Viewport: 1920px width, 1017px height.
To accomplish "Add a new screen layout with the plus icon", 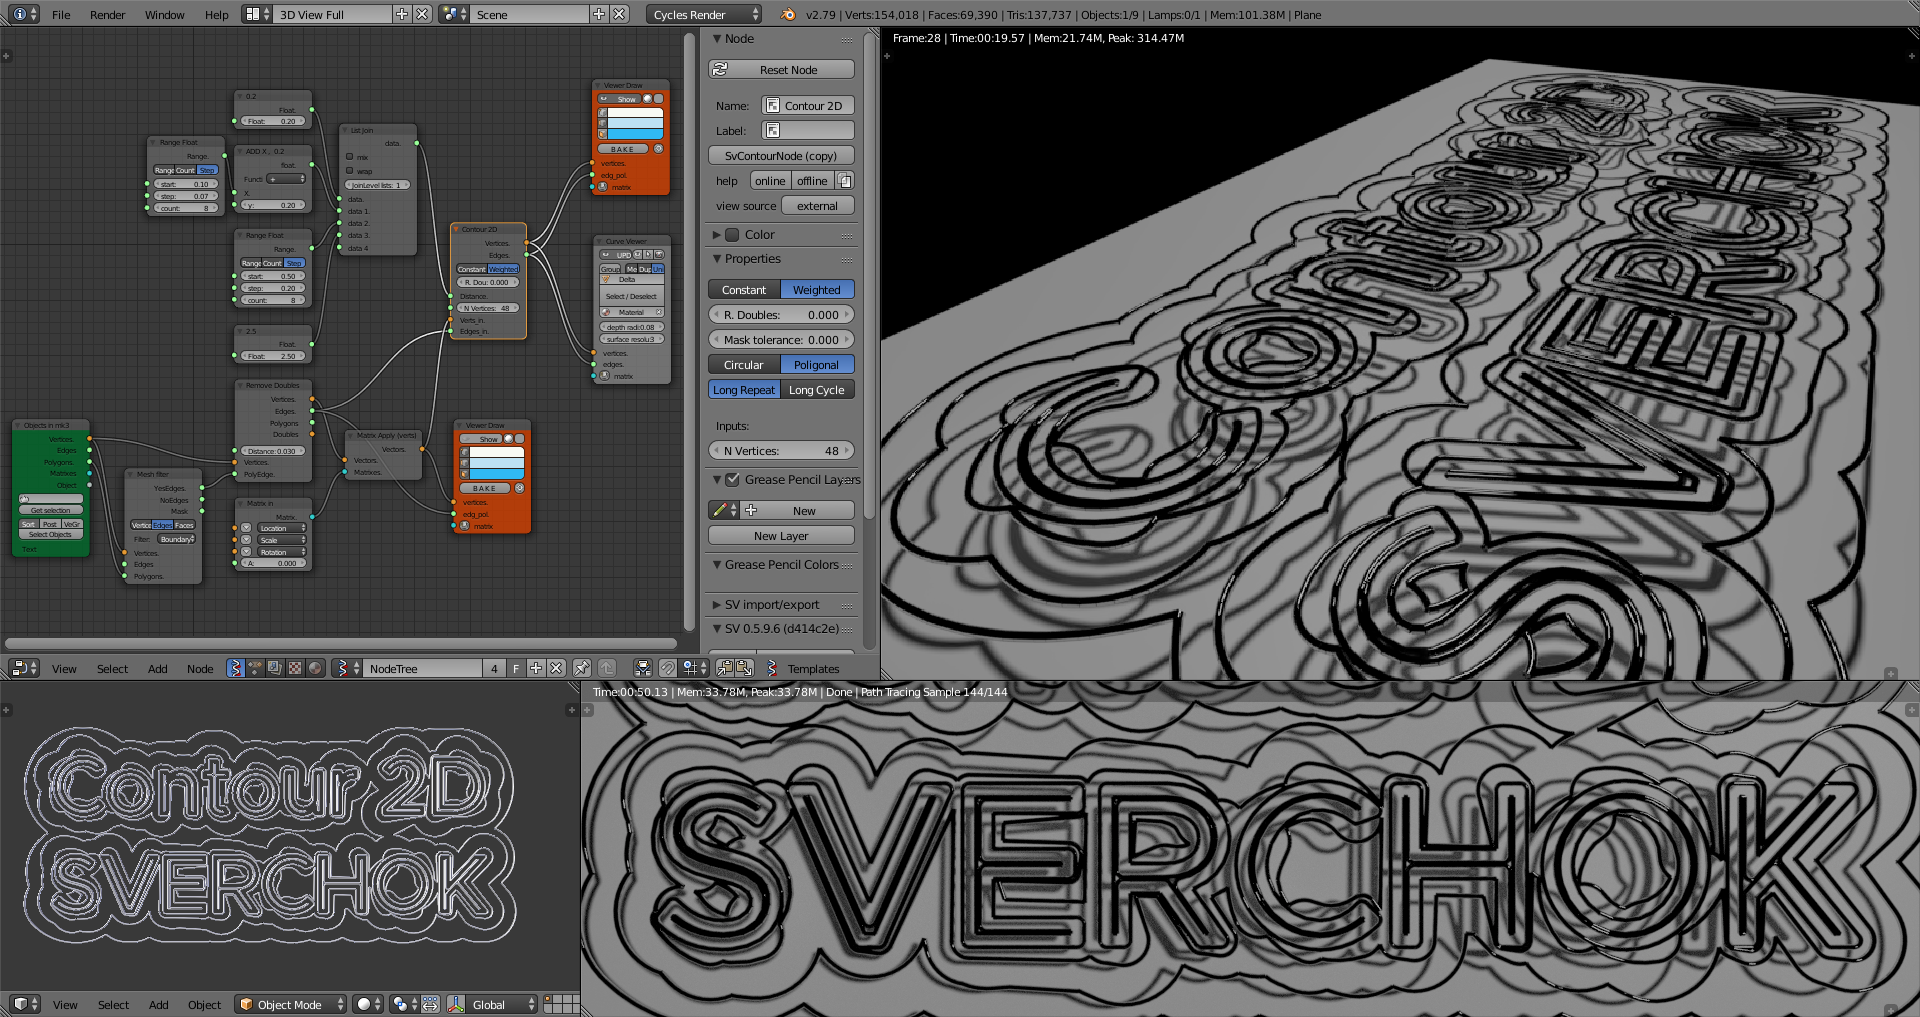I will pyautogui.click(x=402, y=14).
